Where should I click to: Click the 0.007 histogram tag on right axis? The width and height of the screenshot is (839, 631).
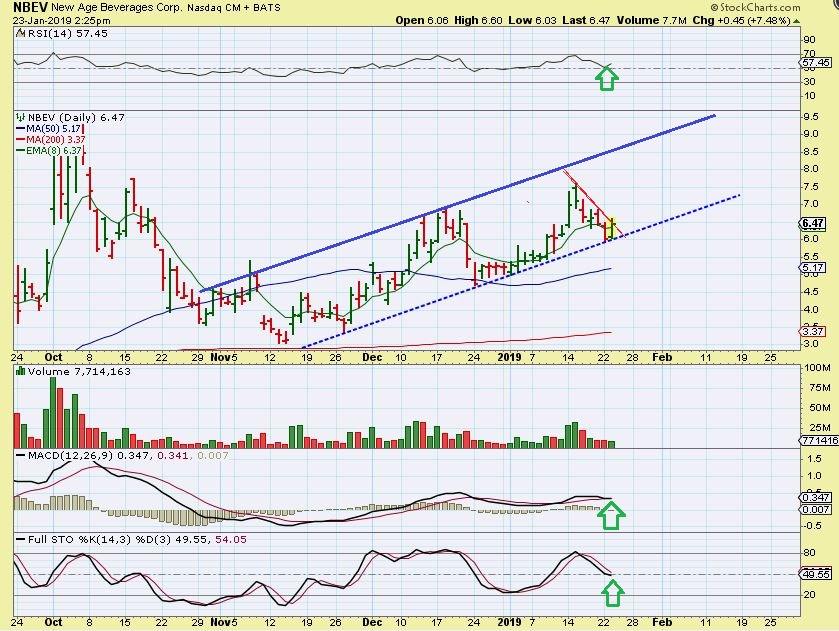point(817,510)
